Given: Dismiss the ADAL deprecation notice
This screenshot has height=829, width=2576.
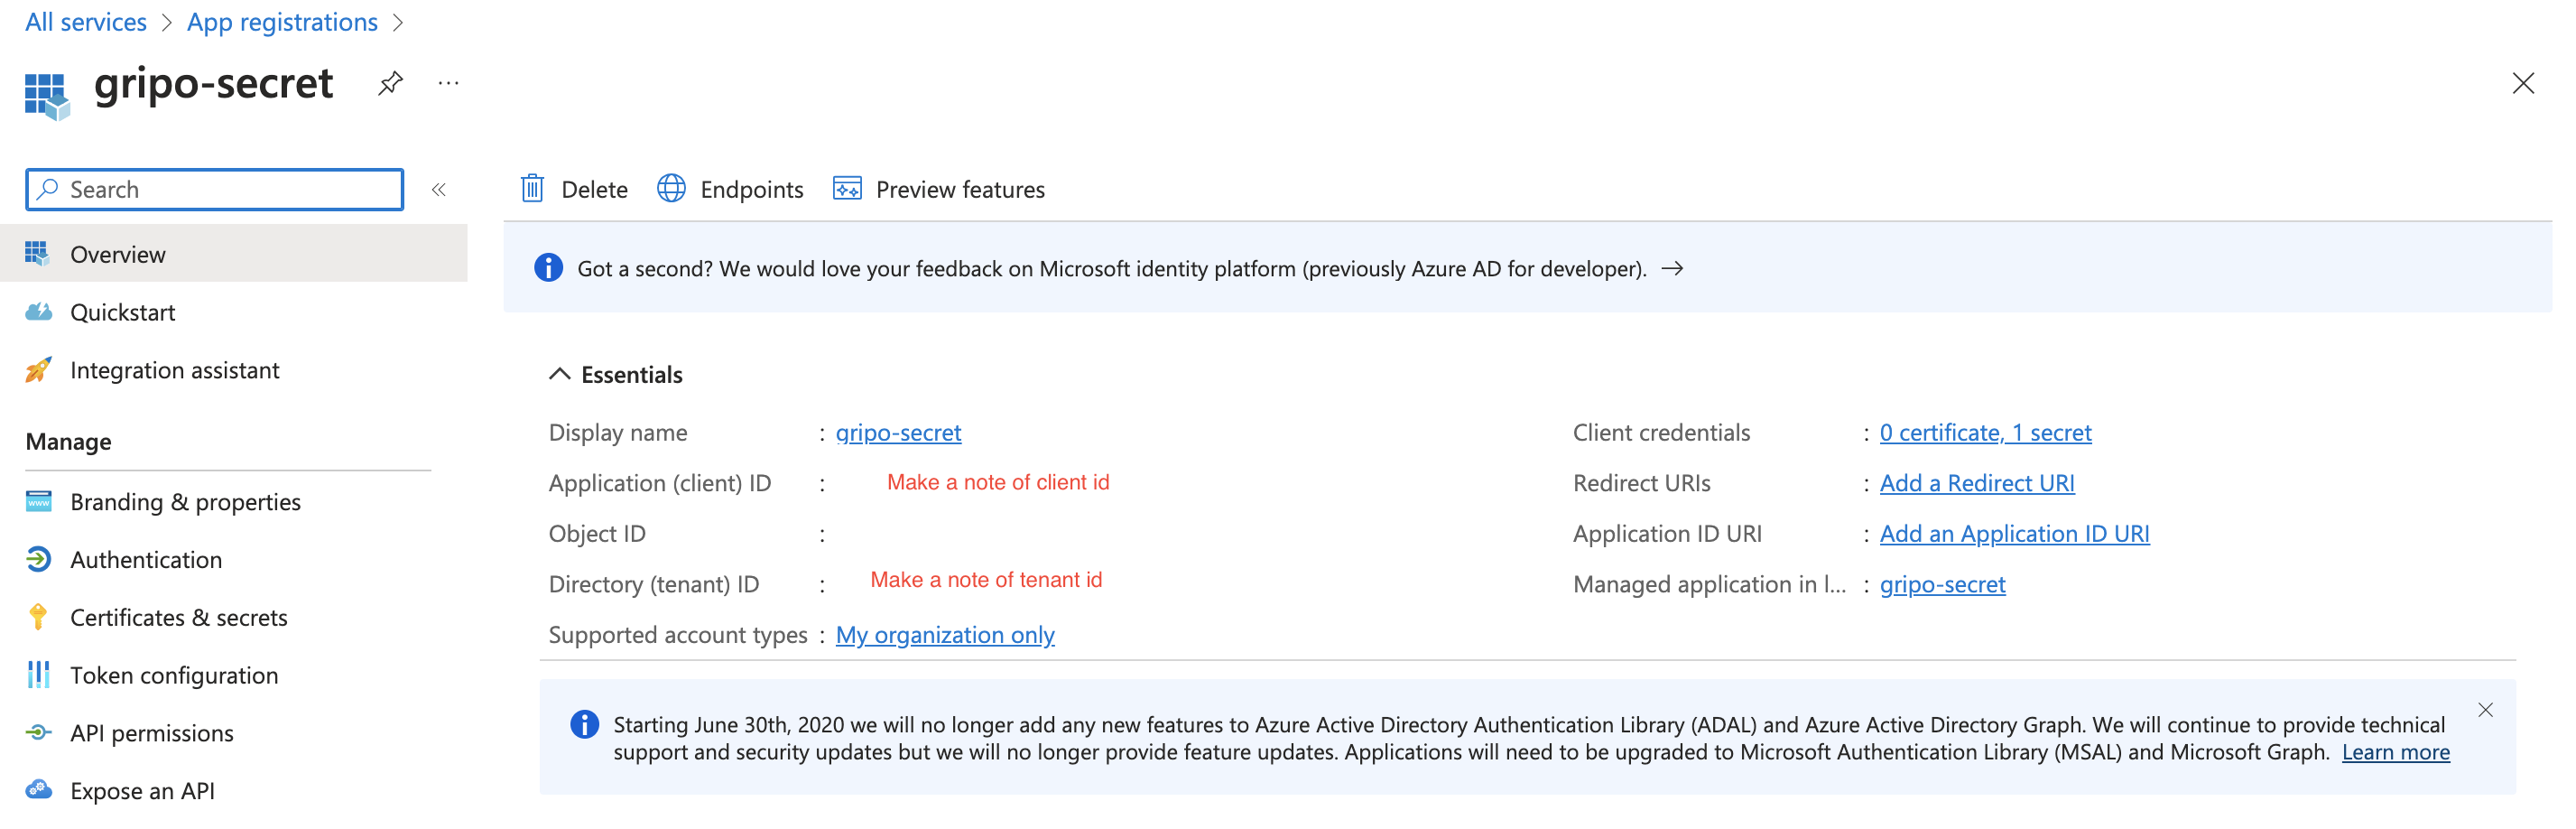Looking at the screenshot, I should 2485,710.
